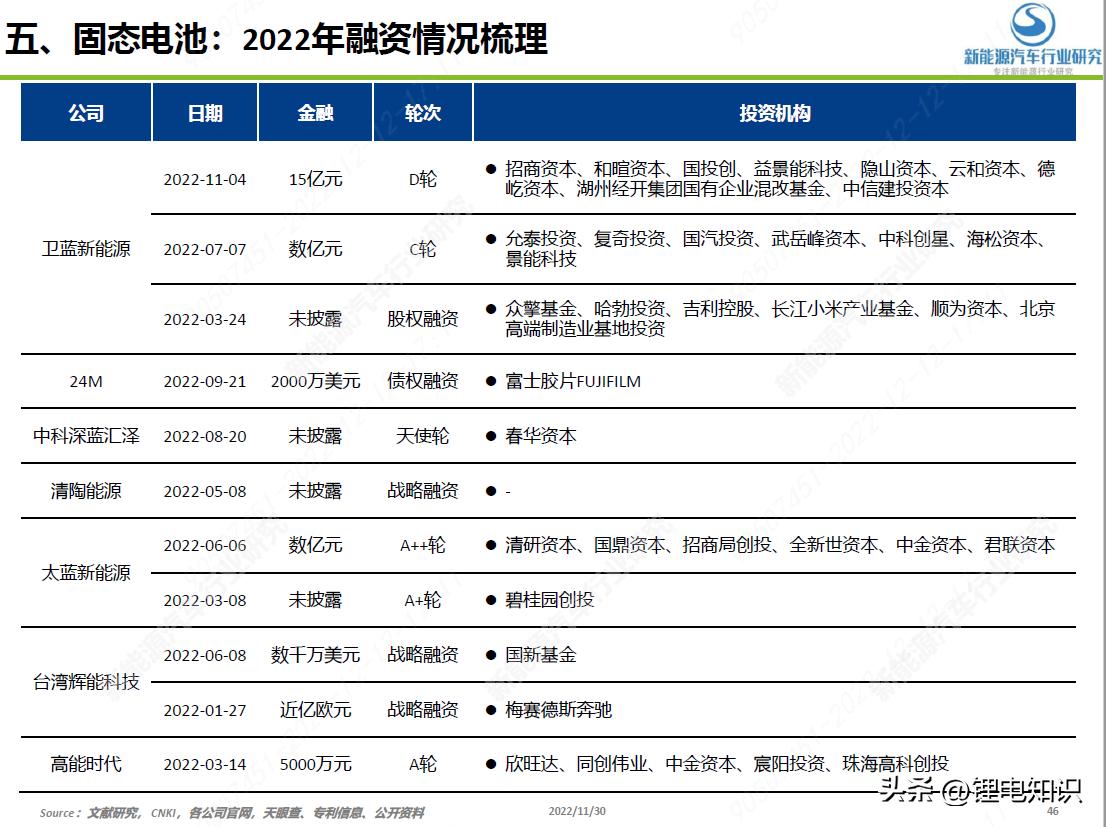1106x827 pixels.
Task: Click round D轮
Action: [423, 179]
